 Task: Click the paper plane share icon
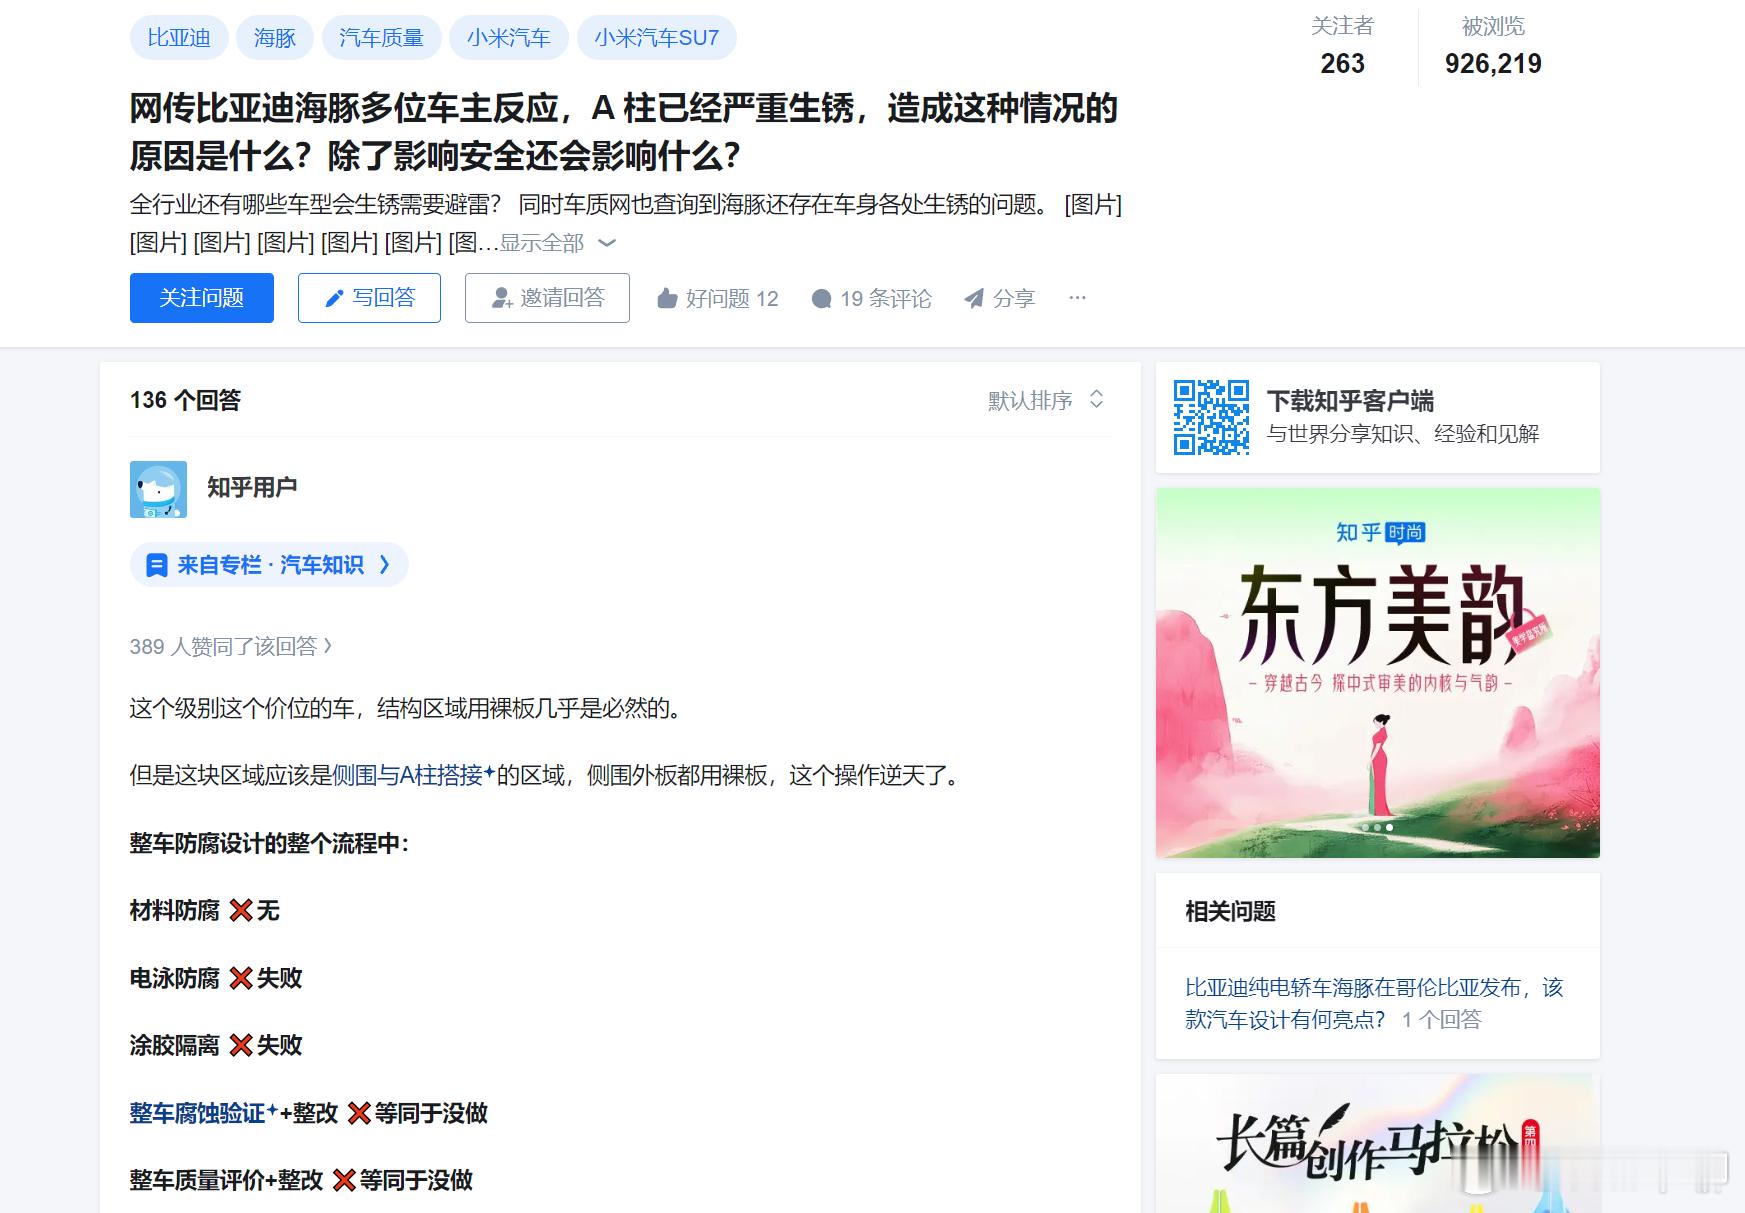point(974,299)
